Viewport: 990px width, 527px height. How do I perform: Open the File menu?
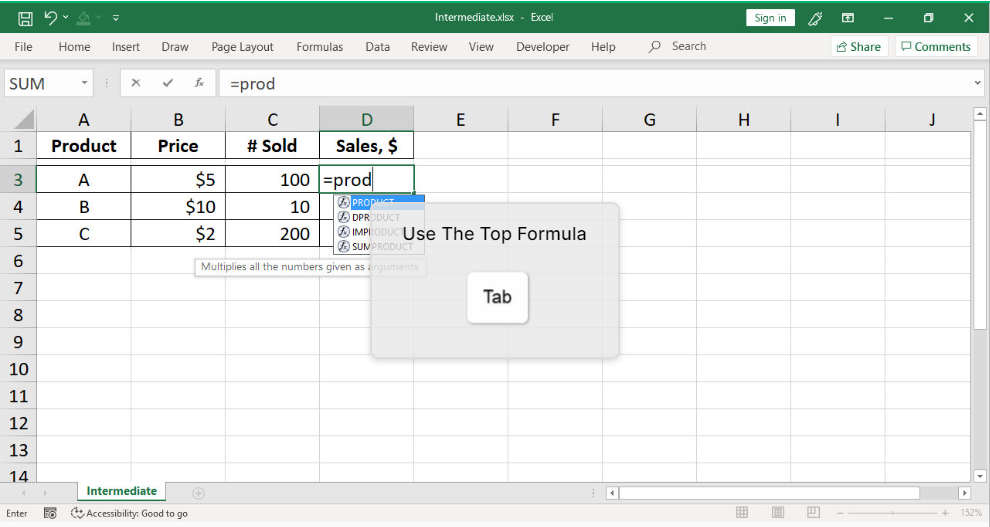pos(23,47)
